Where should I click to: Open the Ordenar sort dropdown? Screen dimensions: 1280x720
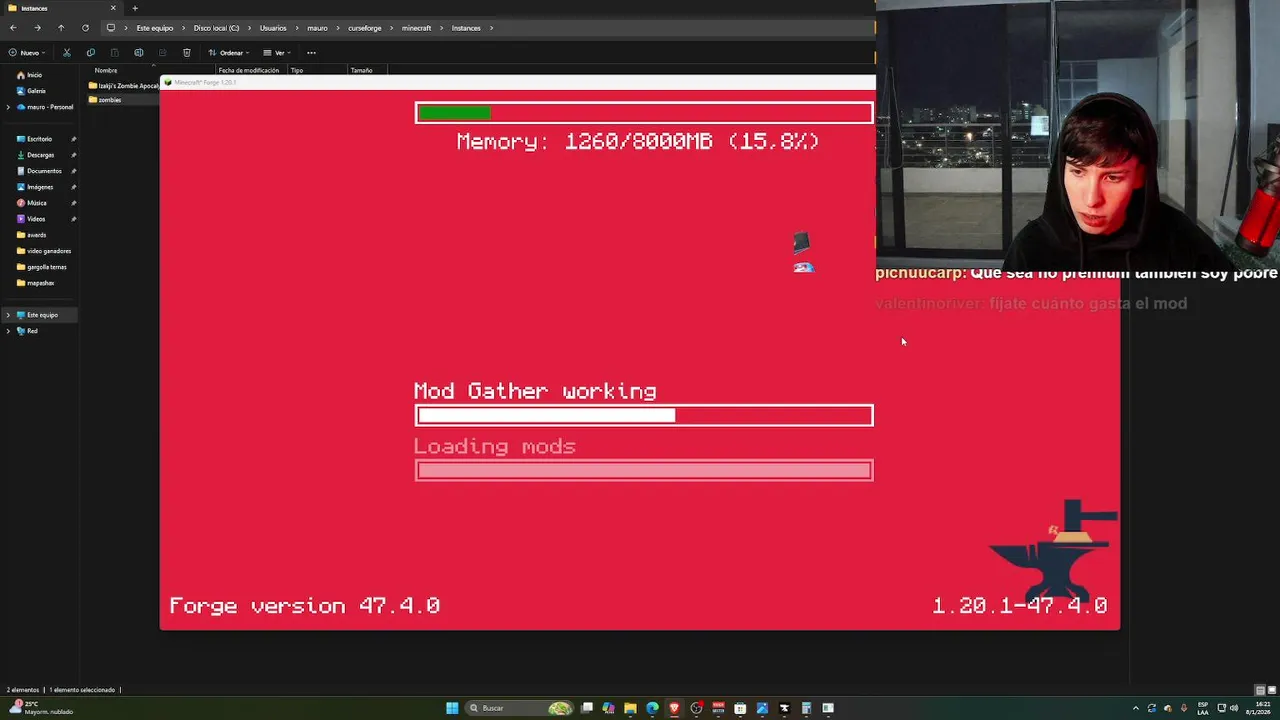(229, 53)
